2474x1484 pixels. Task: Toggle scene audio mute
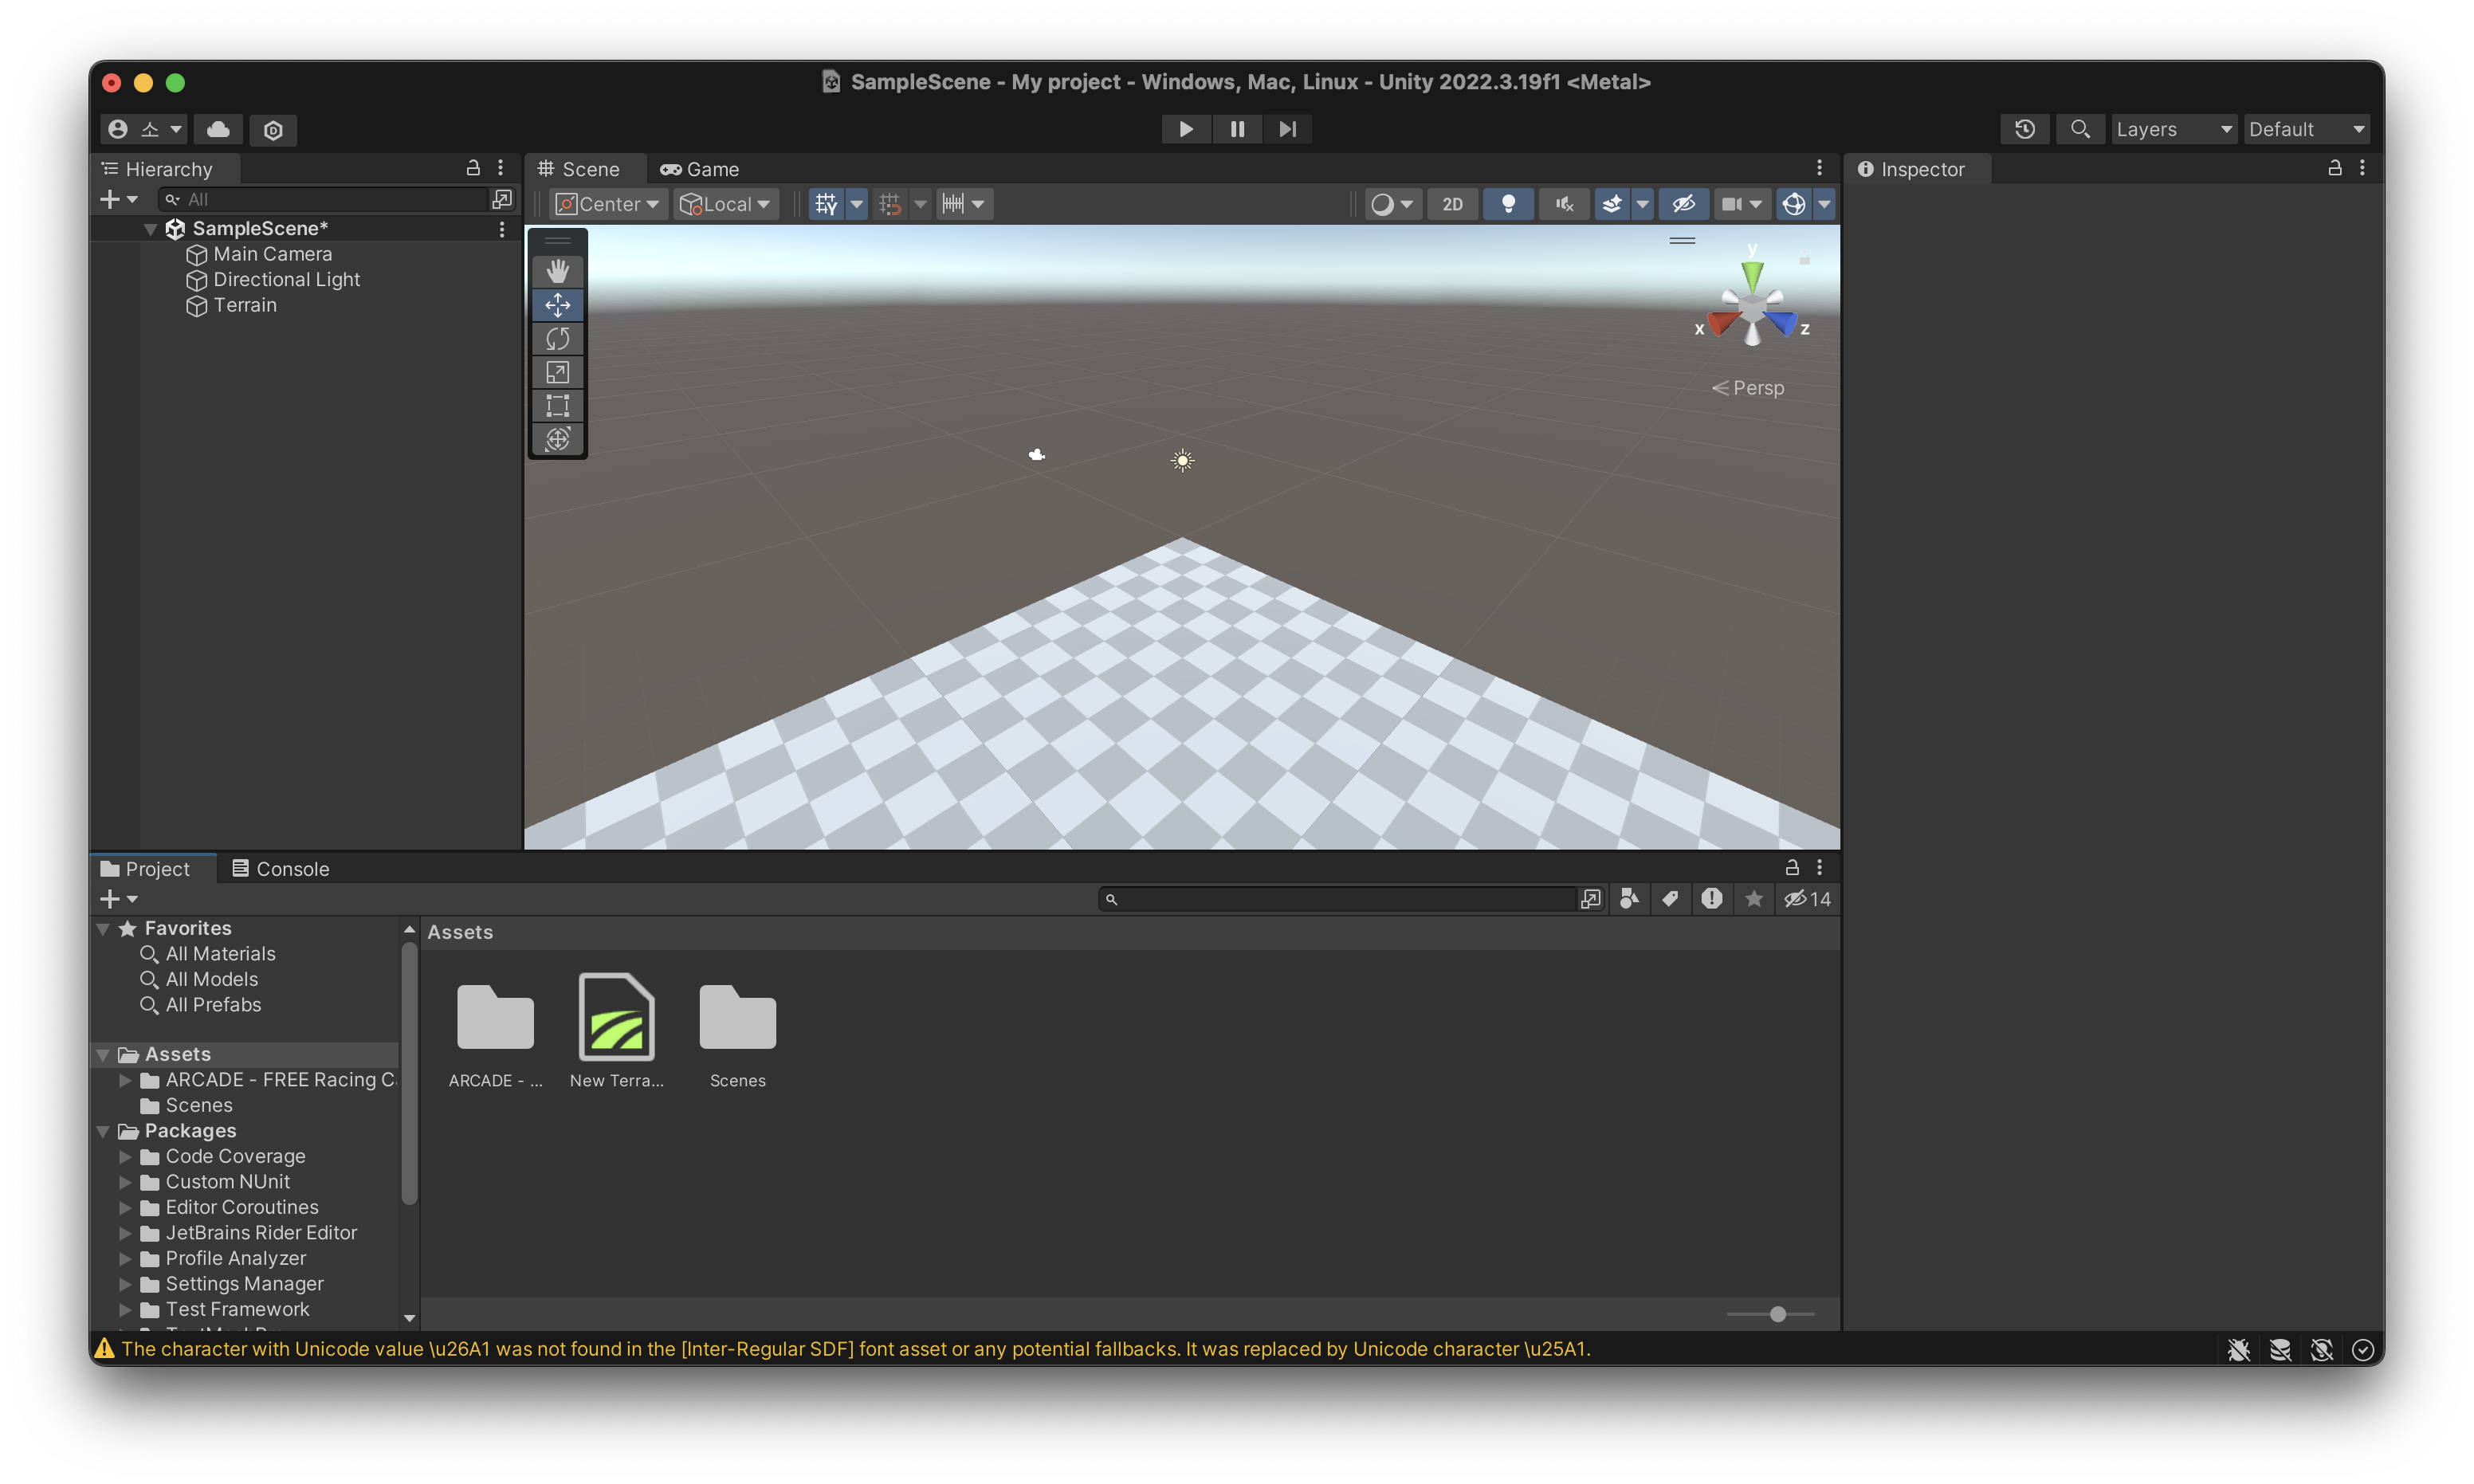[1564, 204]
